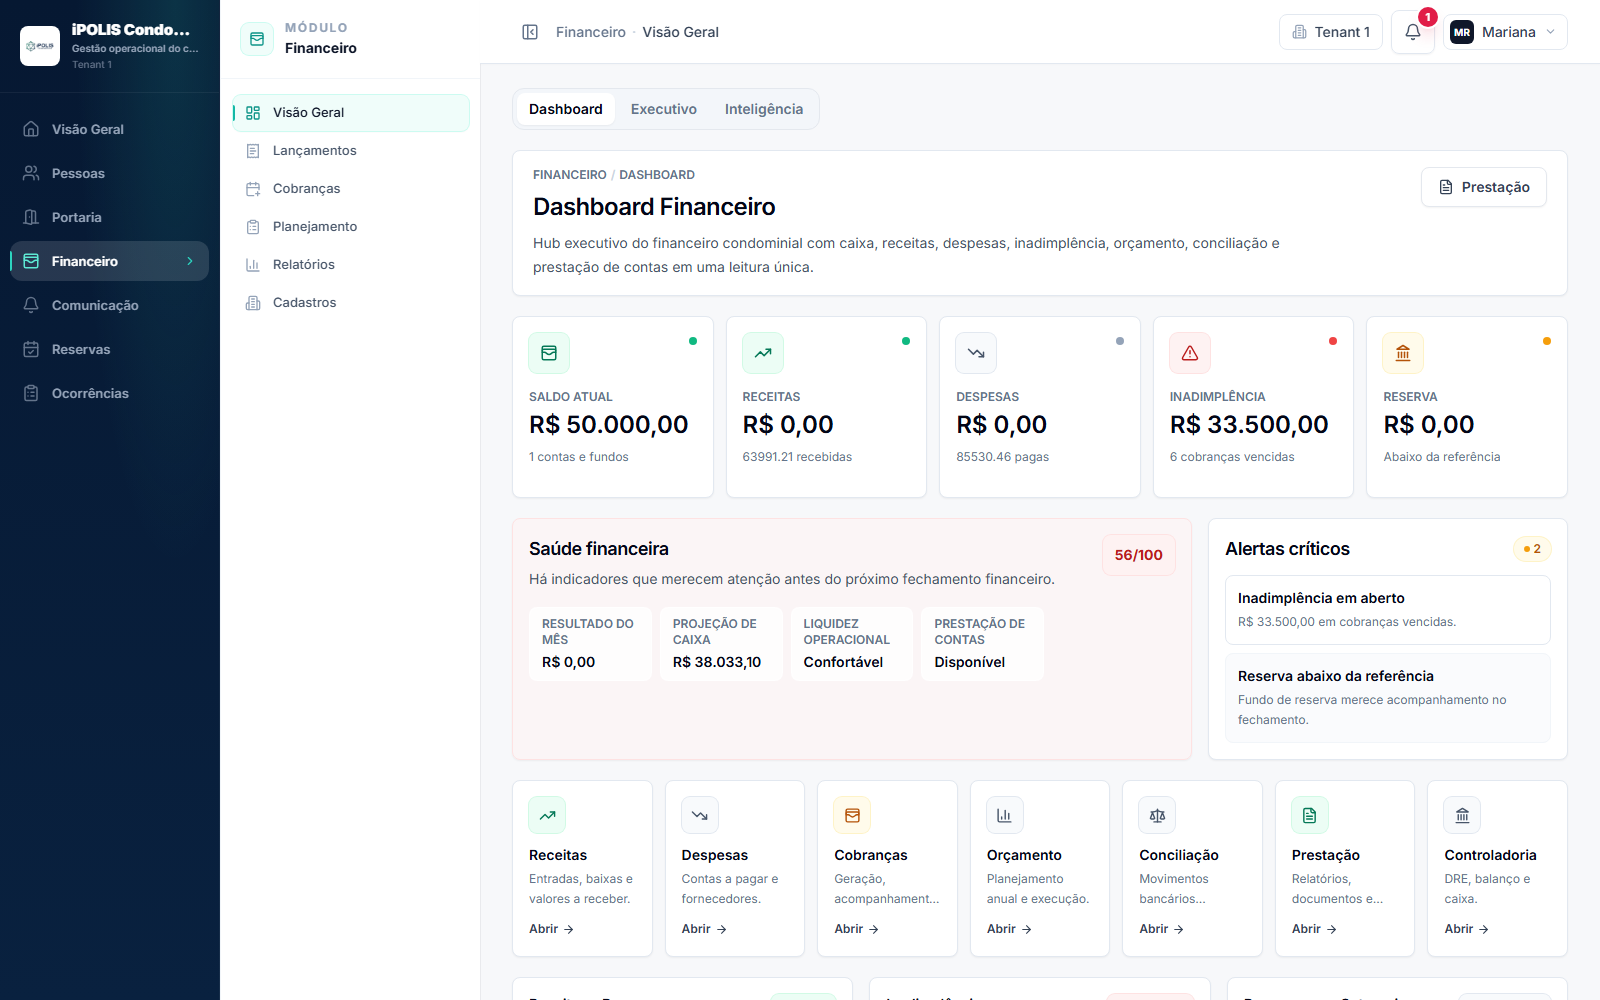
Task: Click Abrir link on Despesas card
Action: [704, 929]
